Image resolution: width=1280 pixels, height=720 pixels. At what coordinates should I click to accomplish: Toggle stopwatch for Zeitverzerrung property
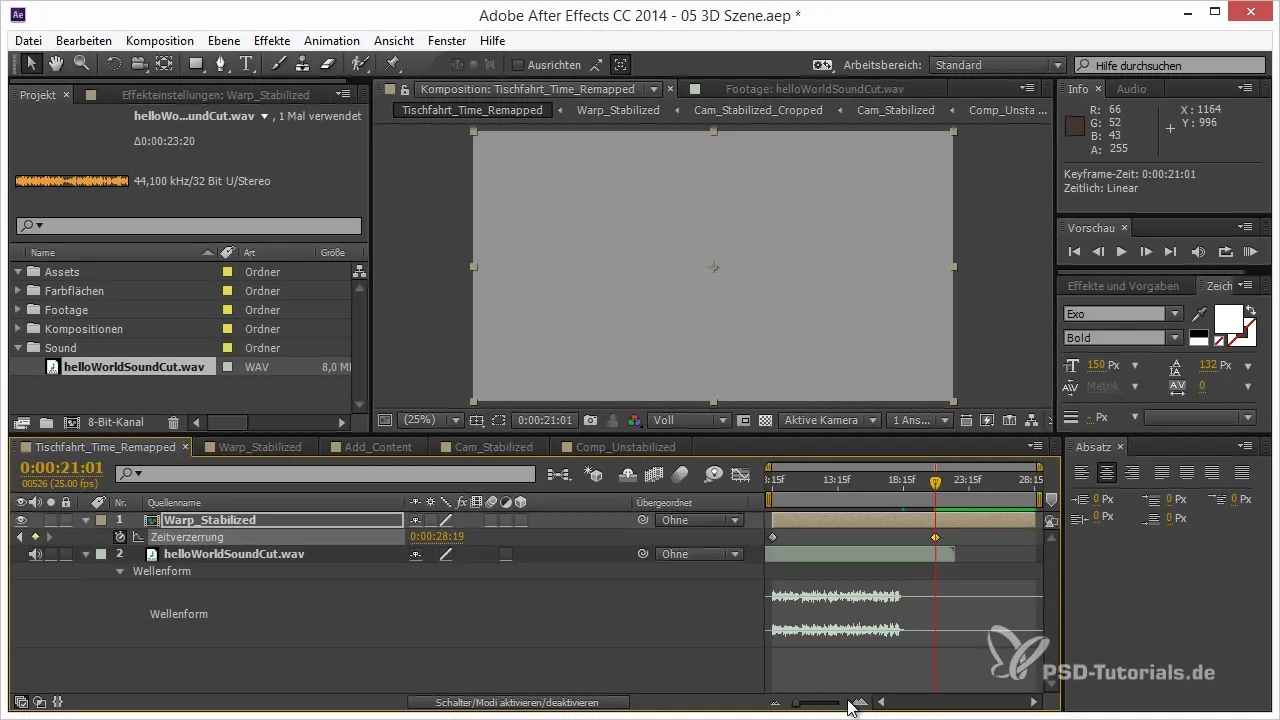click(x=120, y=537)
